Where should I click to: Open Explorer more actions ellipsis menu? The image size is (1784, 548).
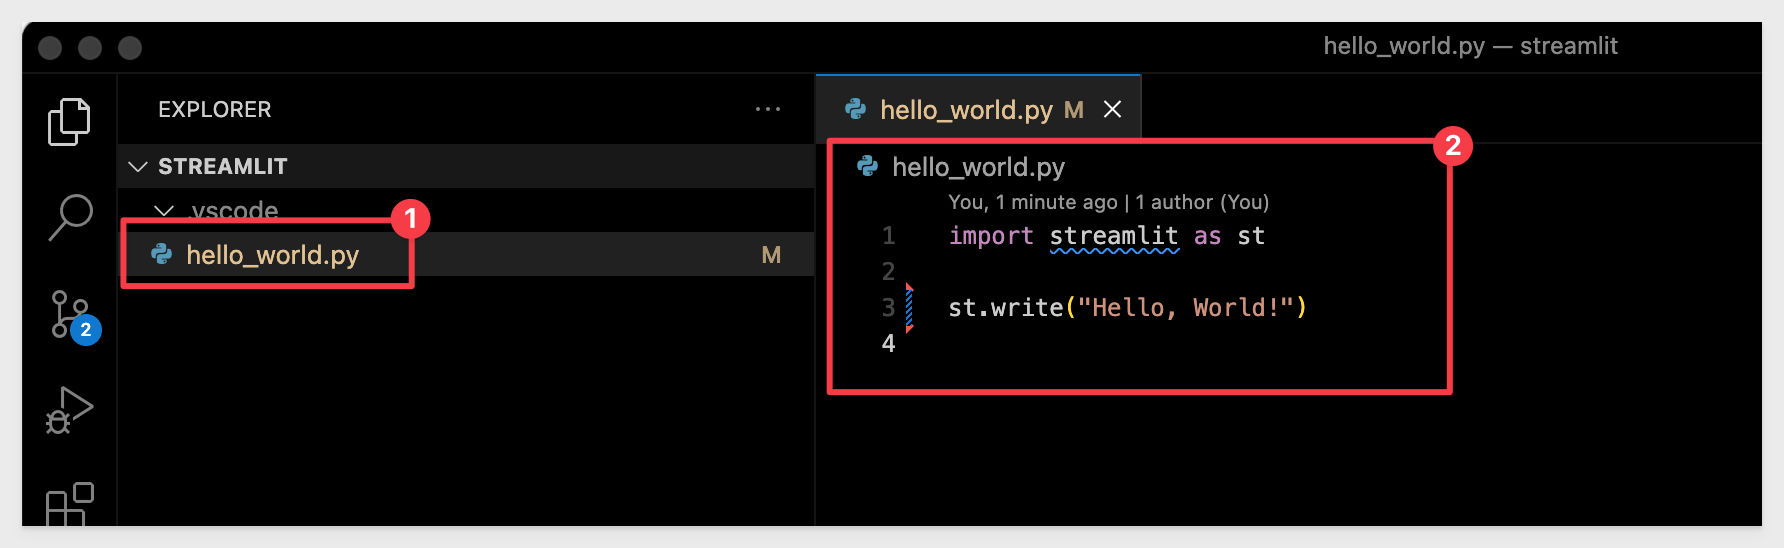[x=768, y=109]
